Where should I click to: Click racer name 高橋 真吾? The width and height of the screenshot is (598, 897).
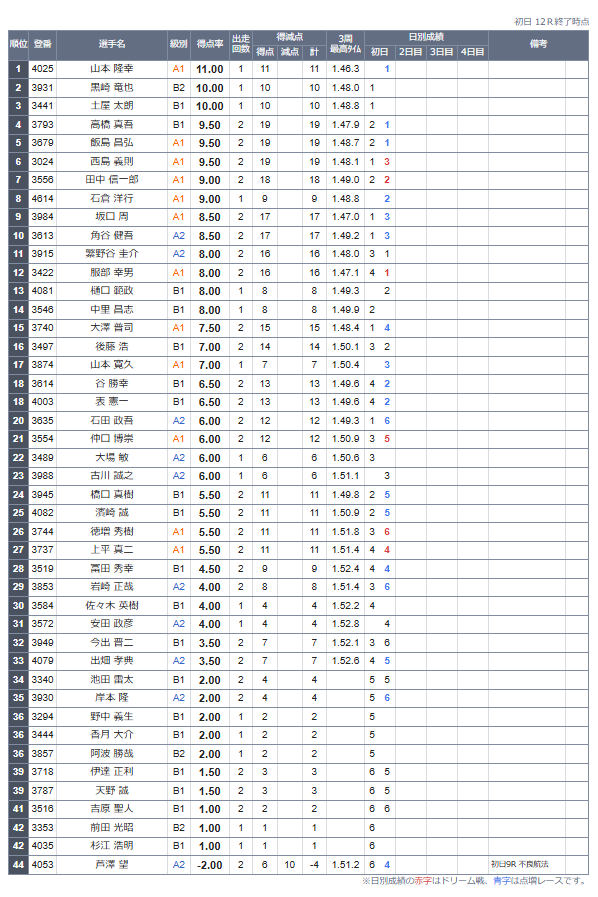click(112, 125)
